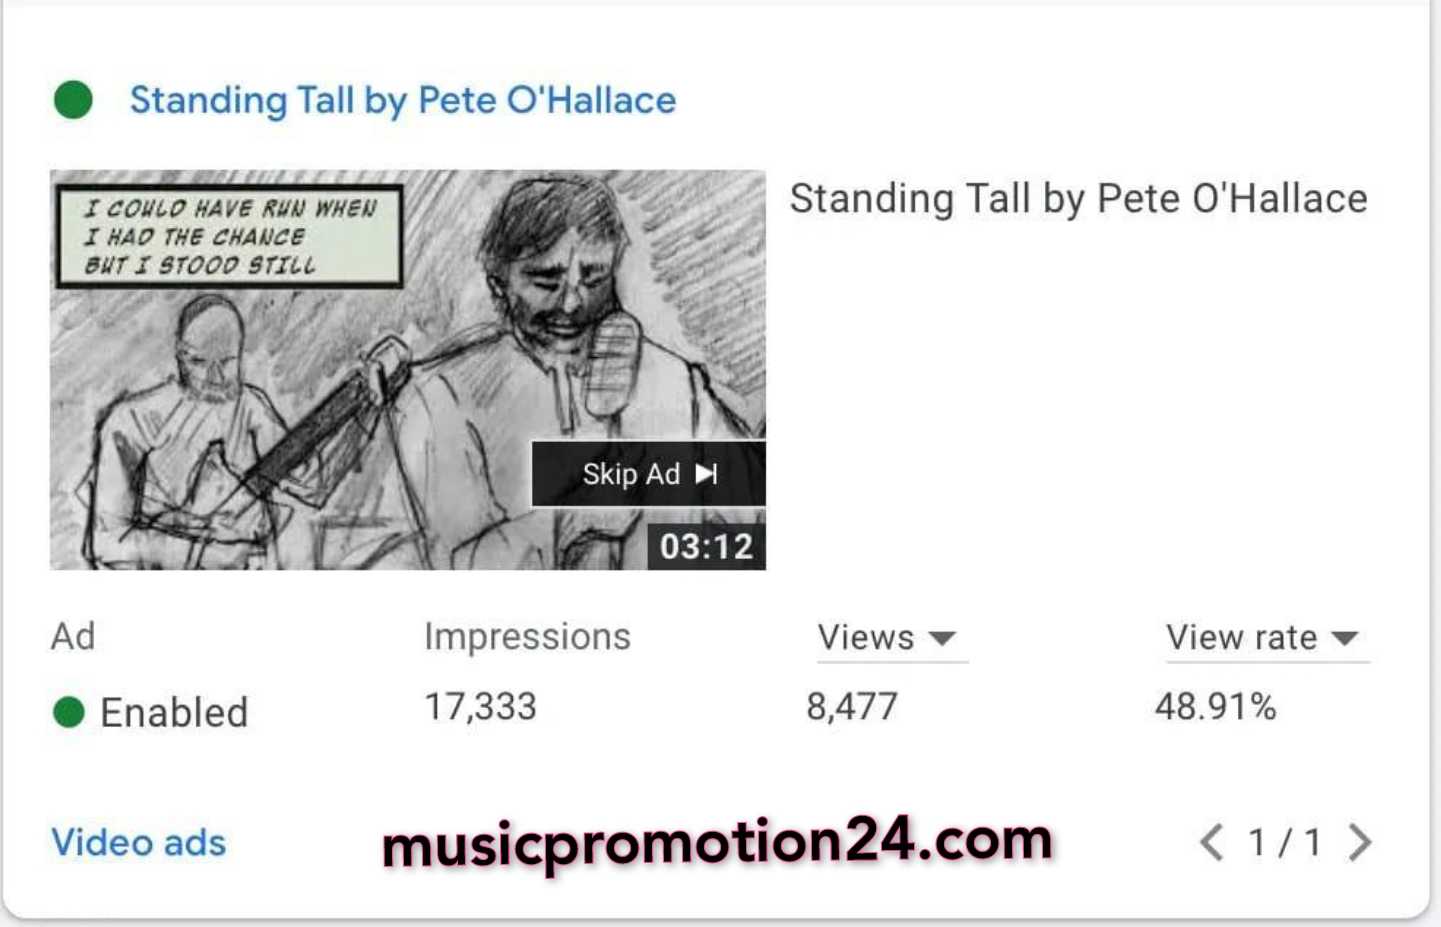Screen dimensions: 1441x927
Task: Go to previous page with left chevron
Action: [1211, 843]
